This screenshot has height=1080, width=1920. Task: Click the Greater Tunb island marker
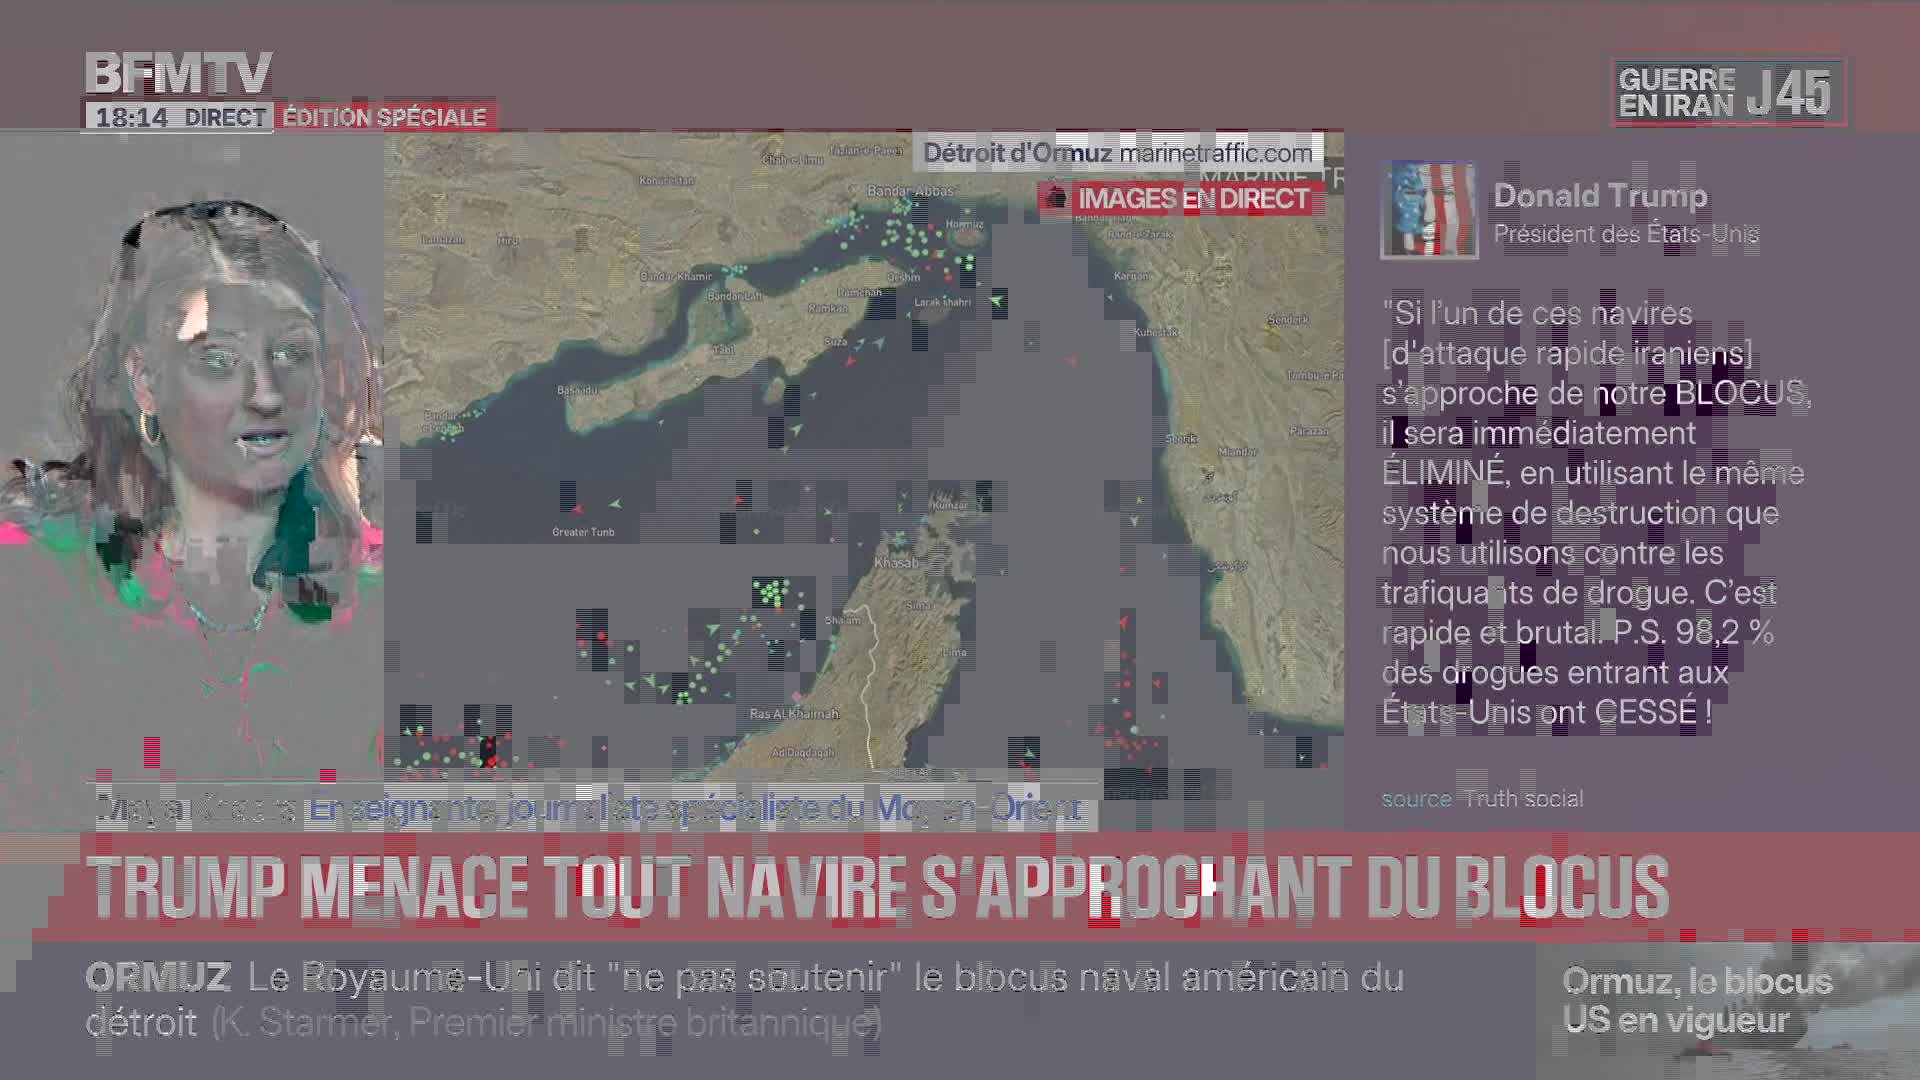point(583,531)
